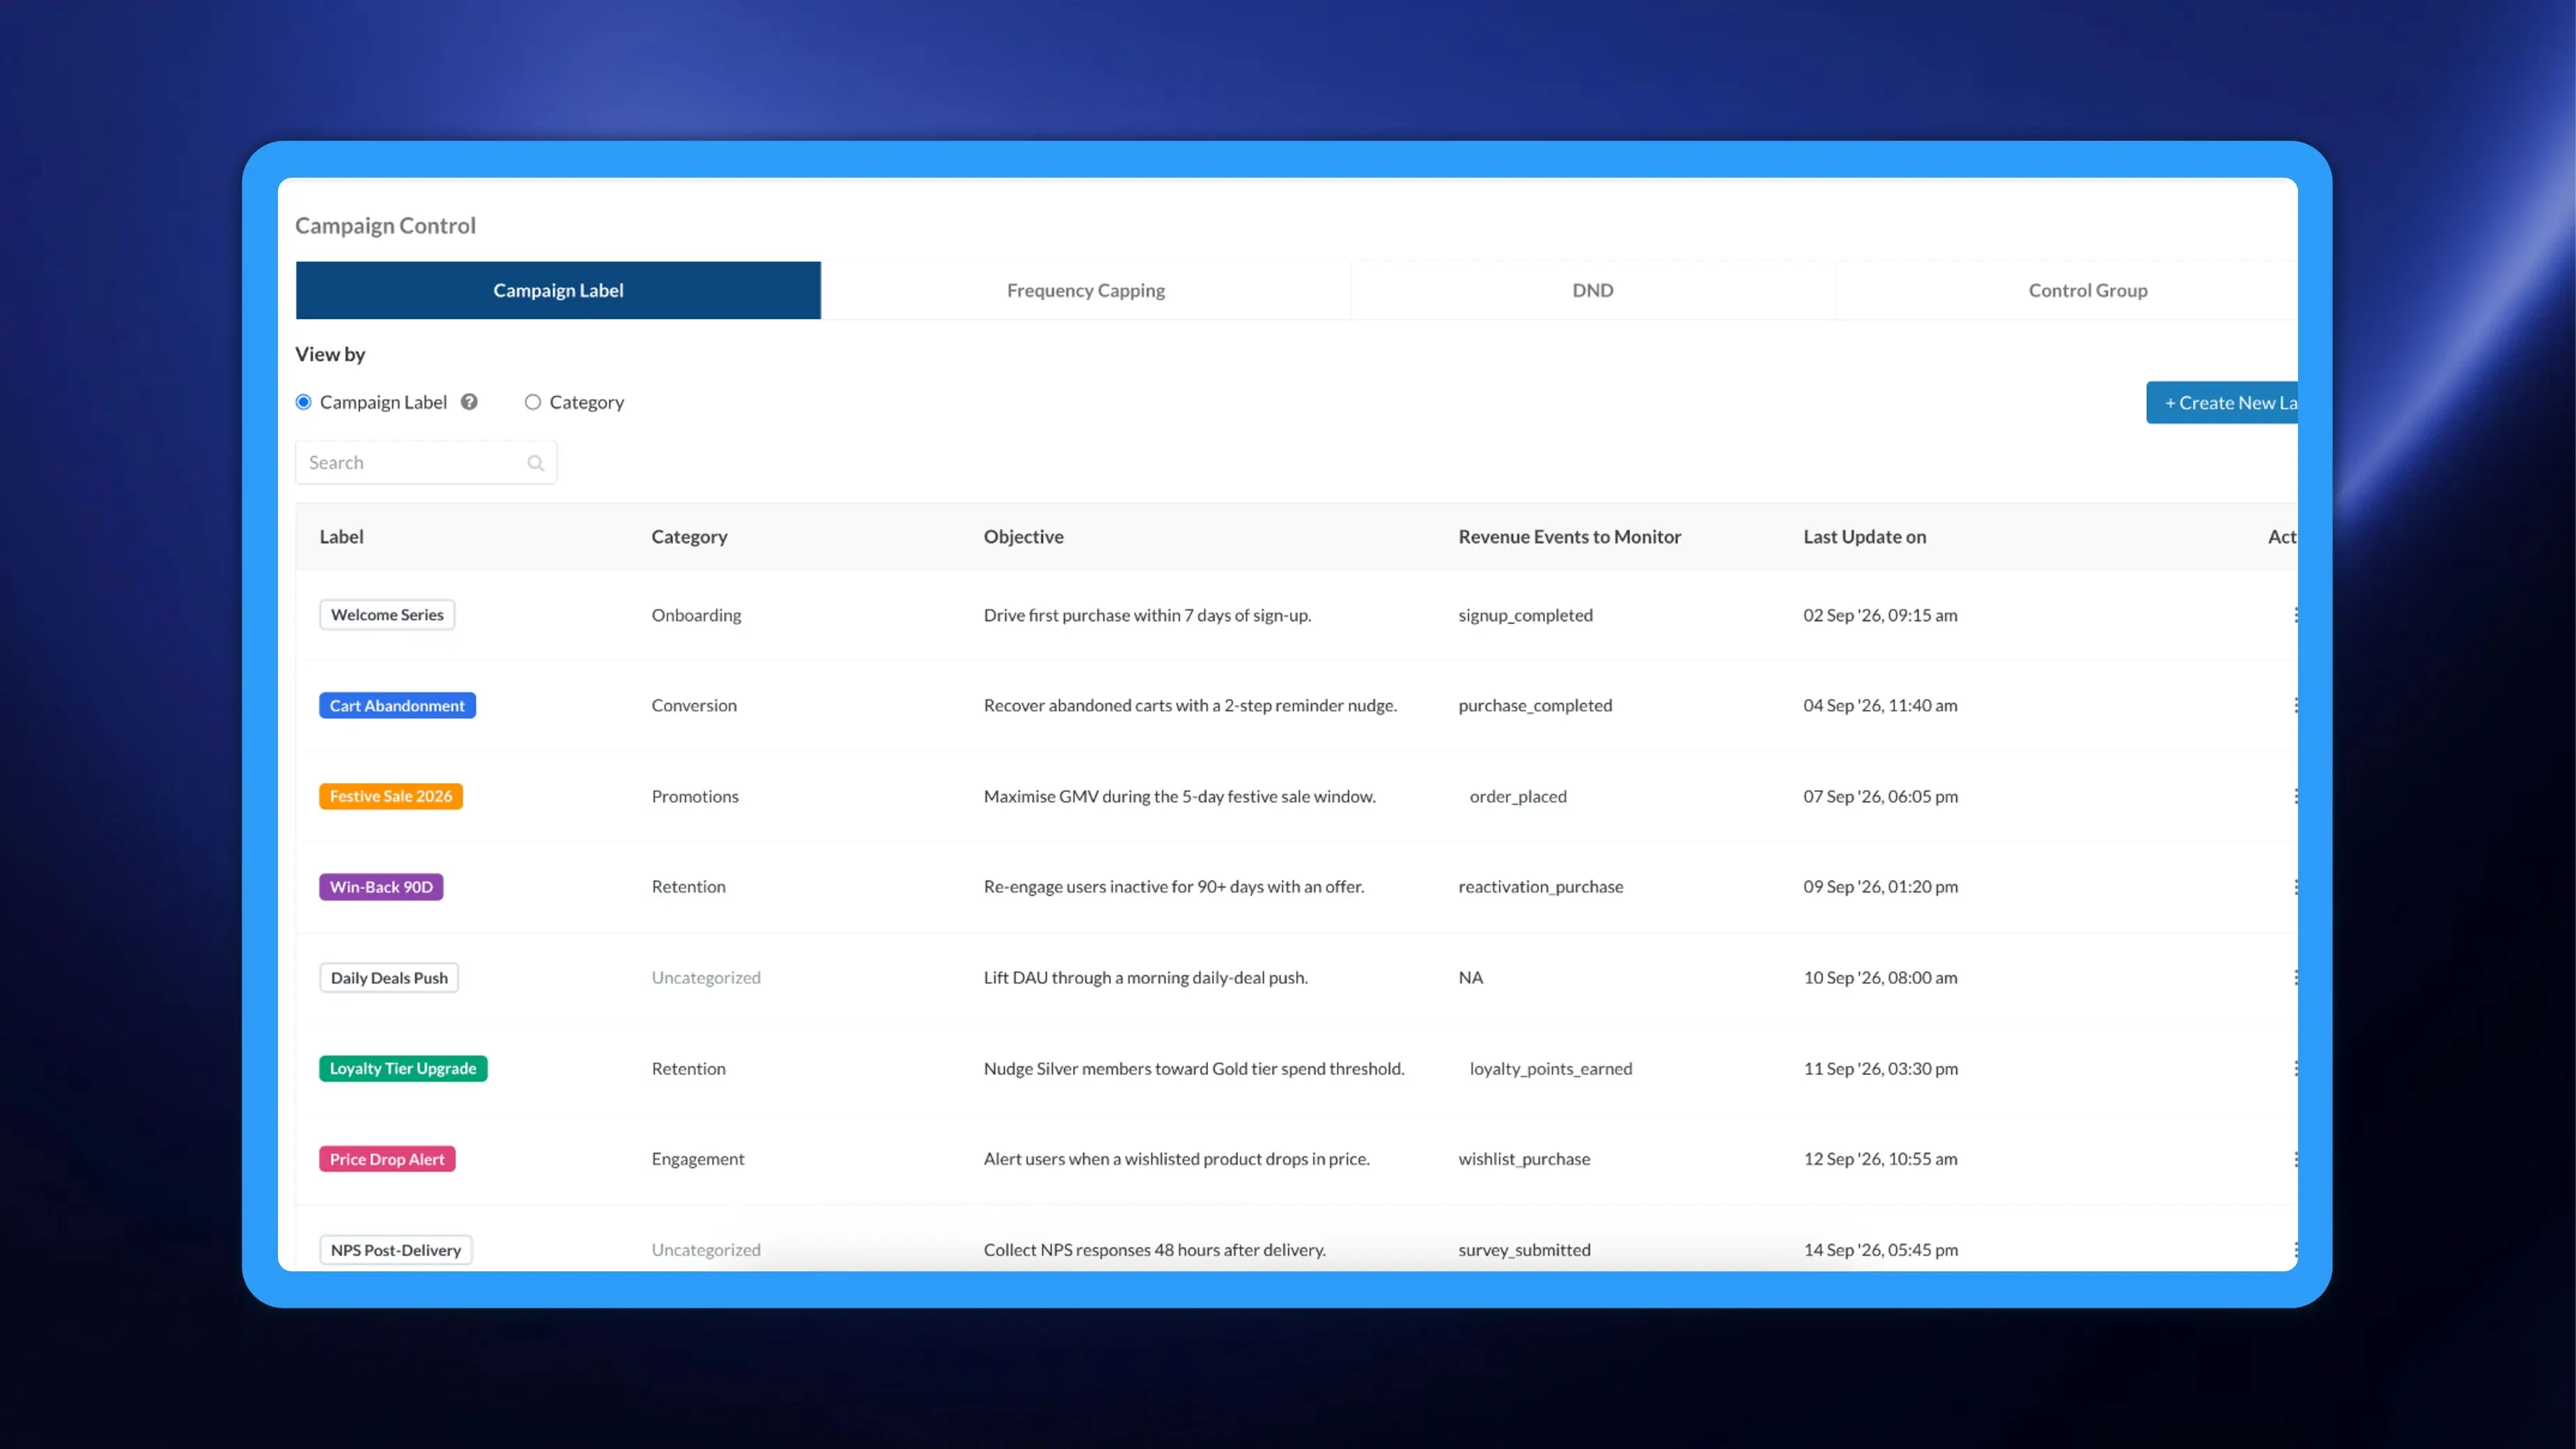Select the Campaign Label radio button

(304, 402)
